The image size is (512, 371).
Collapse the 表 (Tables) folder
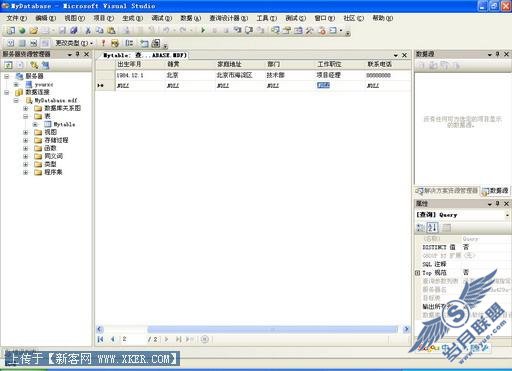coord(26,116)
